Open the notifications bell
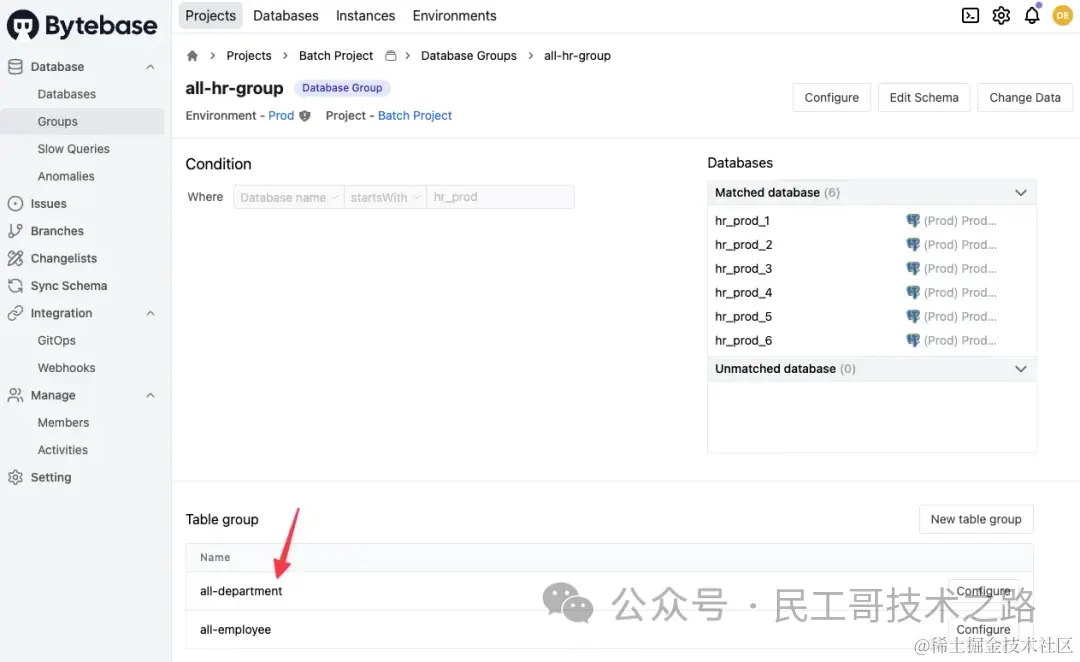 pyautogui.click(x=1032, y=15)
